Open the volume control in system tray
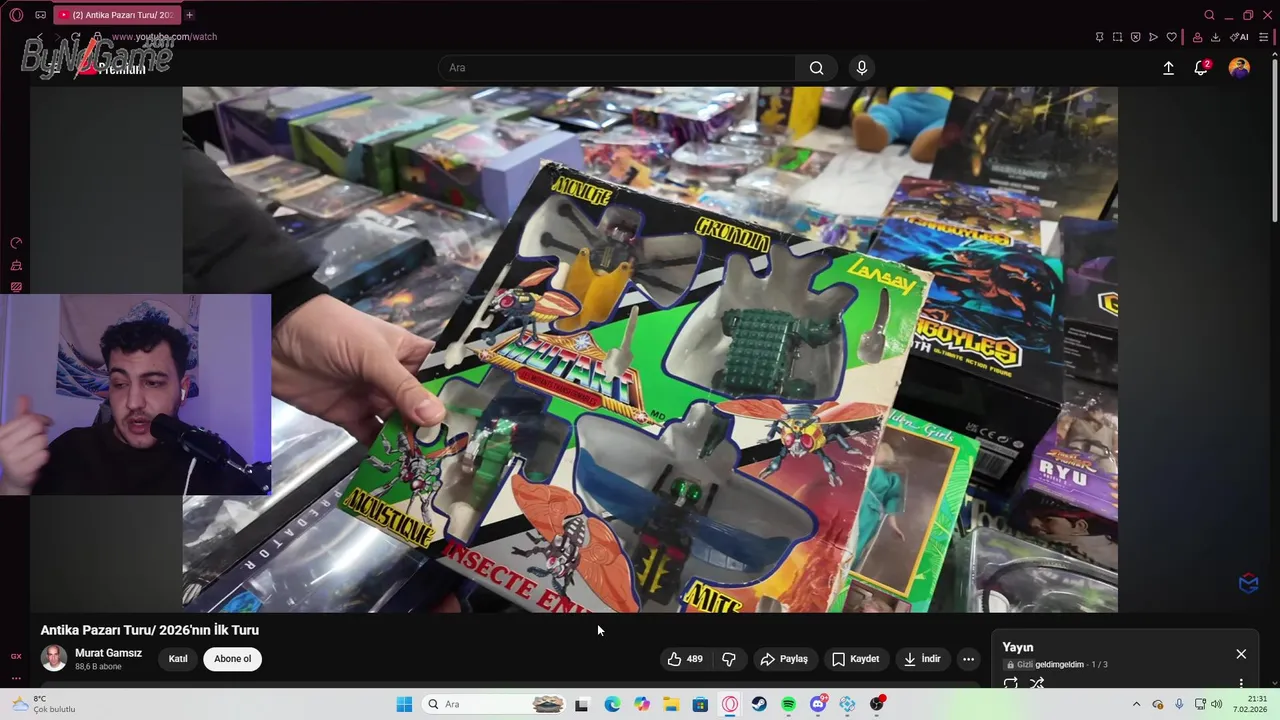 click(x=1216, y=704)
